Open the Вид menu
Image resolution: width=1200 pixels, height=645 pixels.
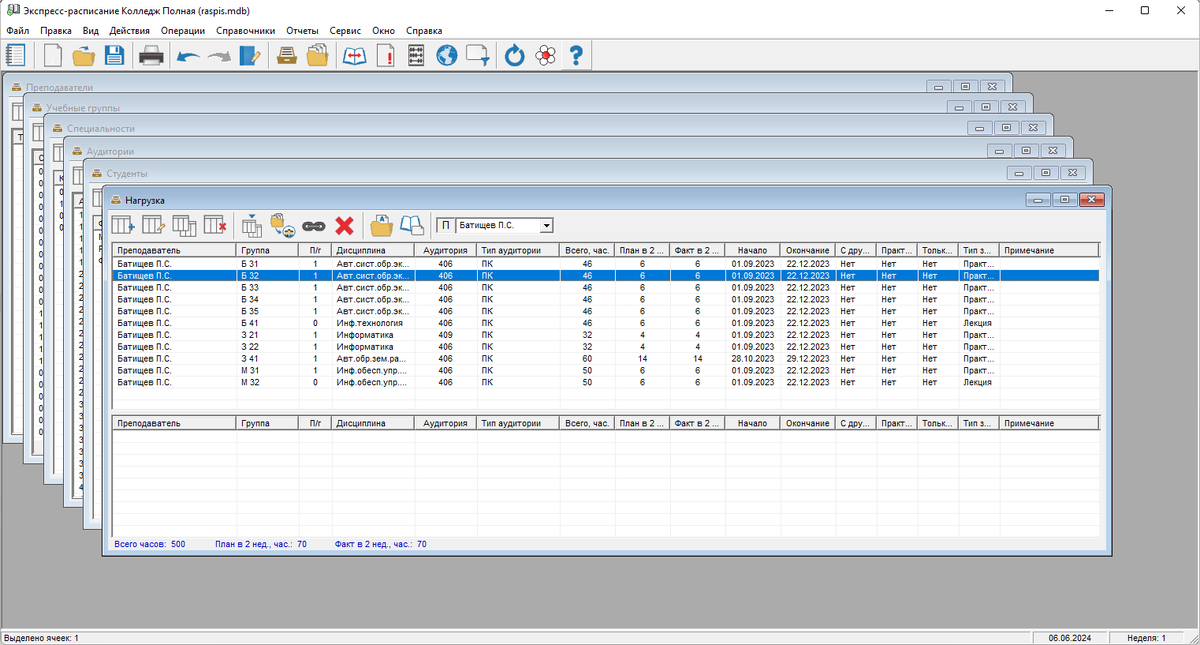click(x=91, y=31)
